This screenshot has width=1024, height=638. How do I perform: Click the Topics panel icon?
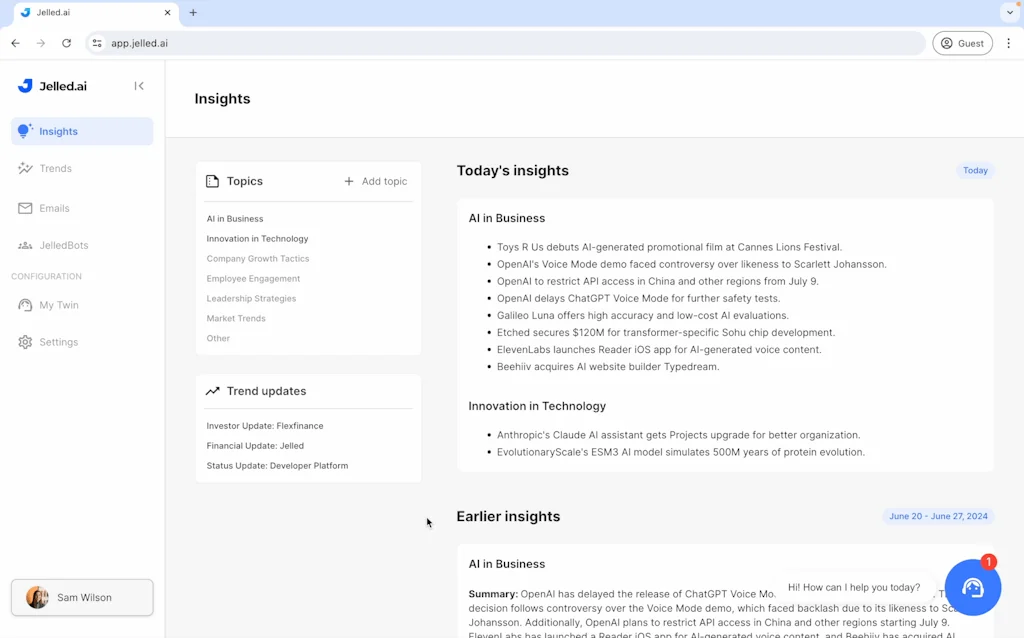(212, 181)
